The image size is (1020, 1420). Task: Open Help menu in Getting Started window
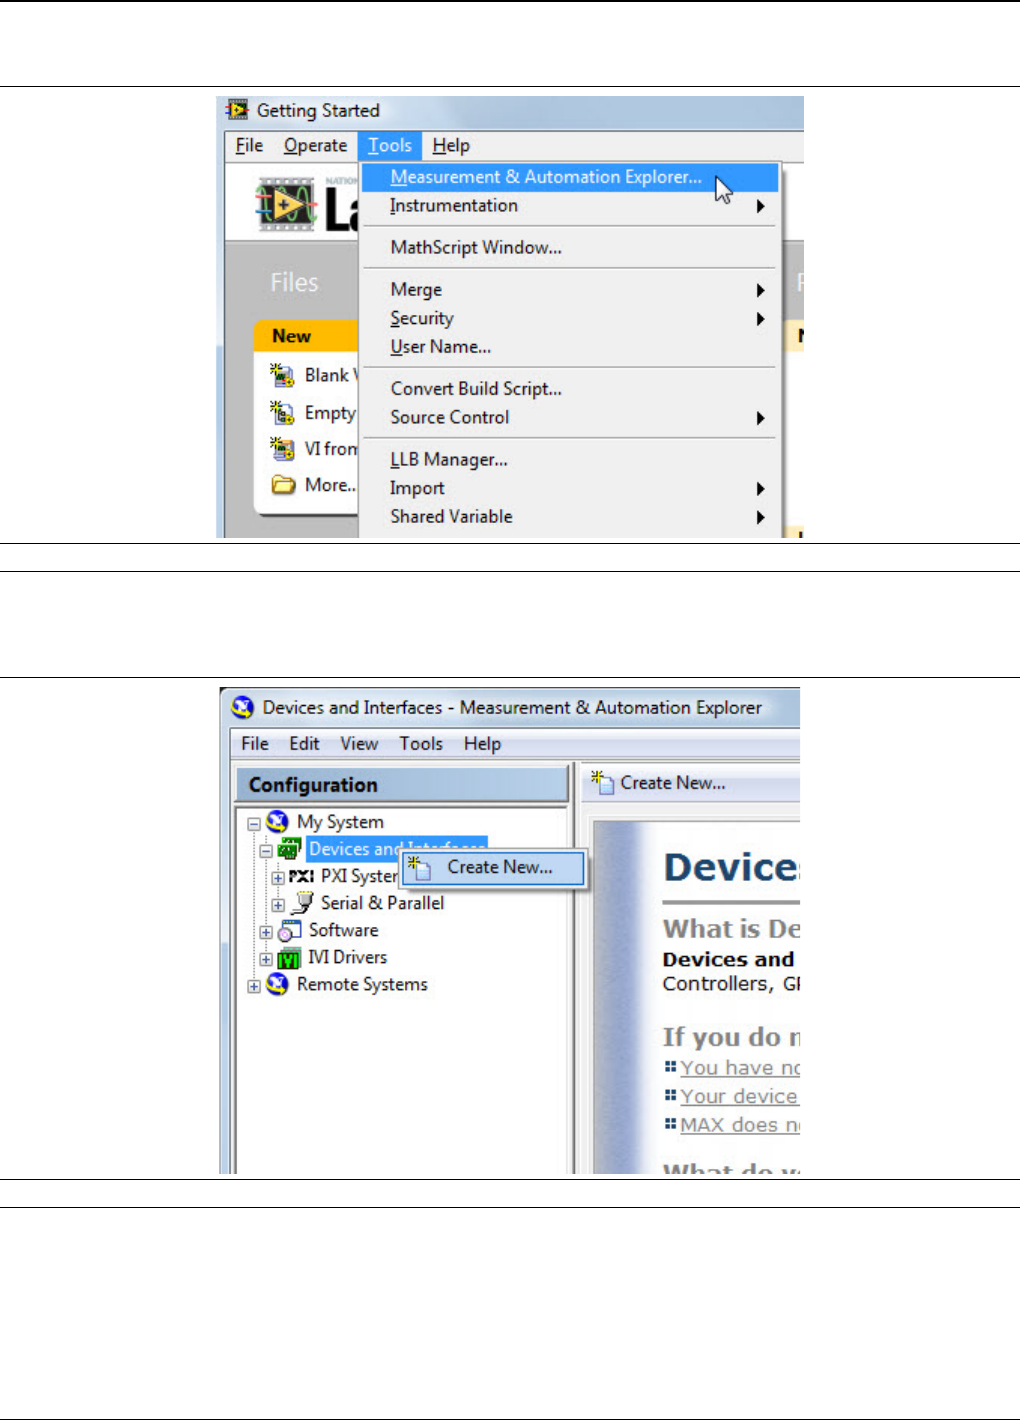tap(451, 146)
